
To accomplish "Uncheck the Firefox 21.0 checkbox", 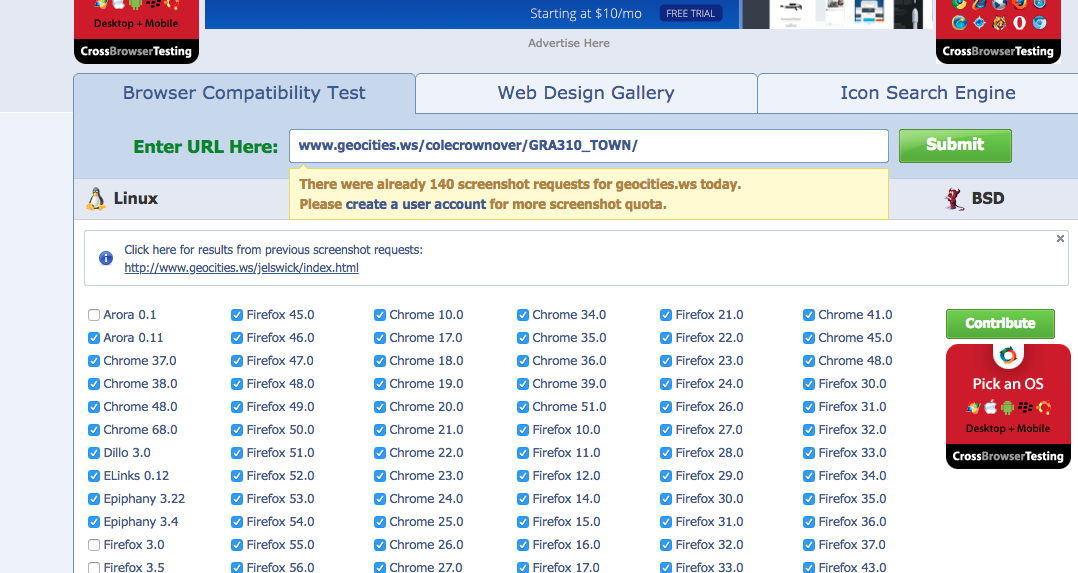I will tap(666, 315).
